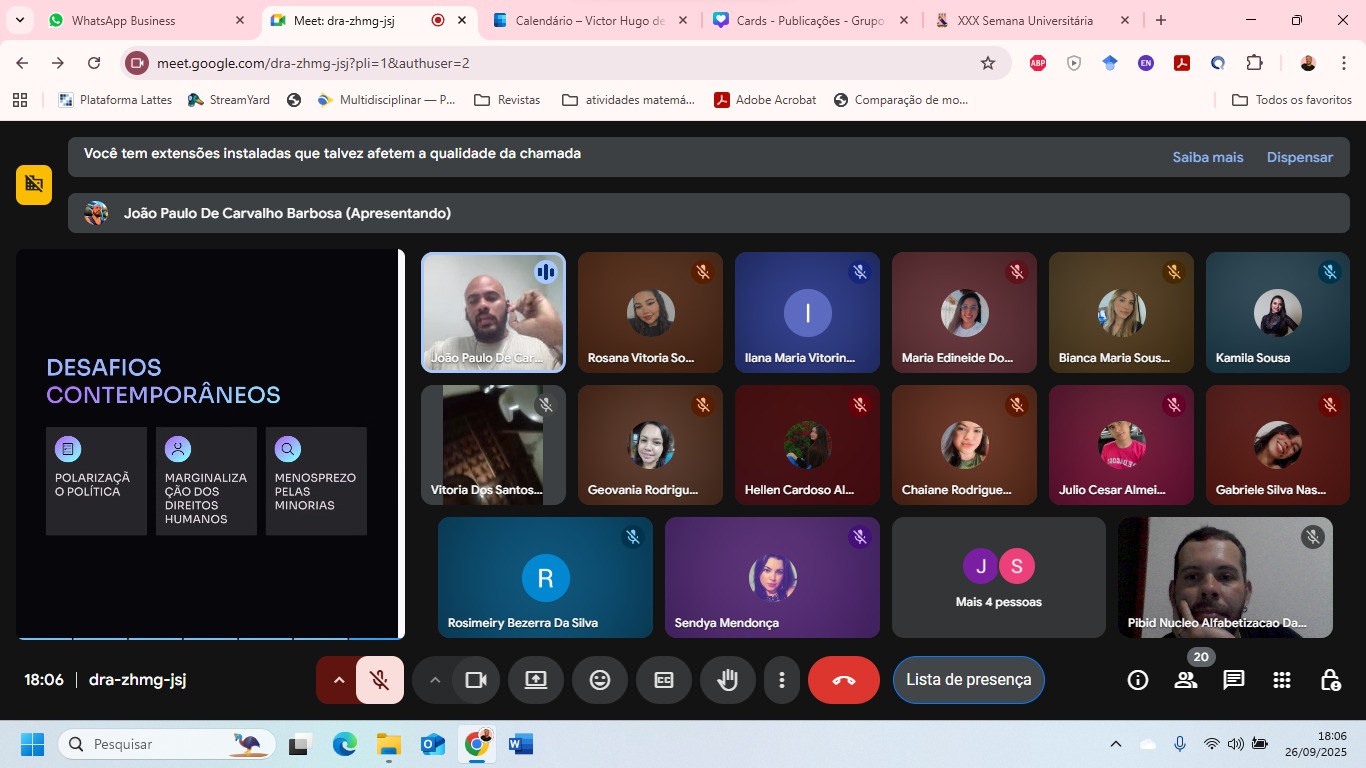Click the host controls lock icon
This screenshot has width=1366, height=768.
click(1330, 680)
